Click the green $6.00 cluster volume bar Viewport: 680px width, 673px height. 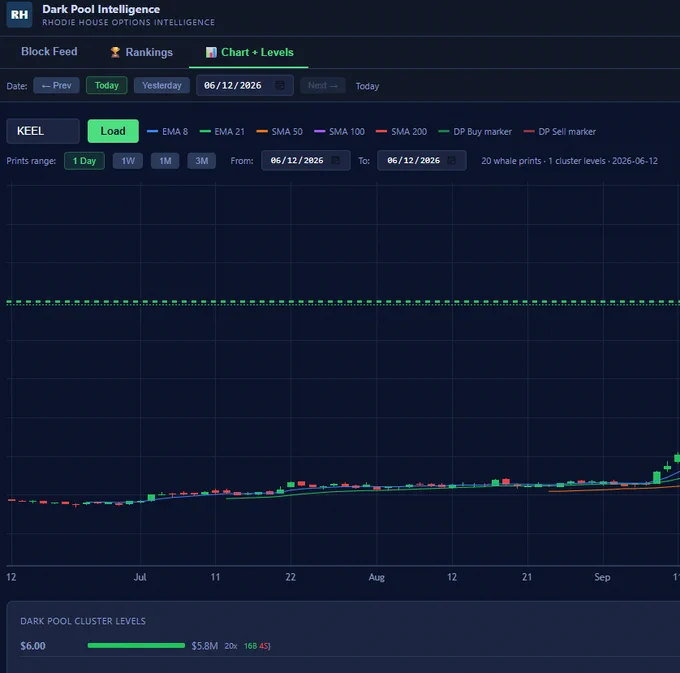click(x=136, y=646)
